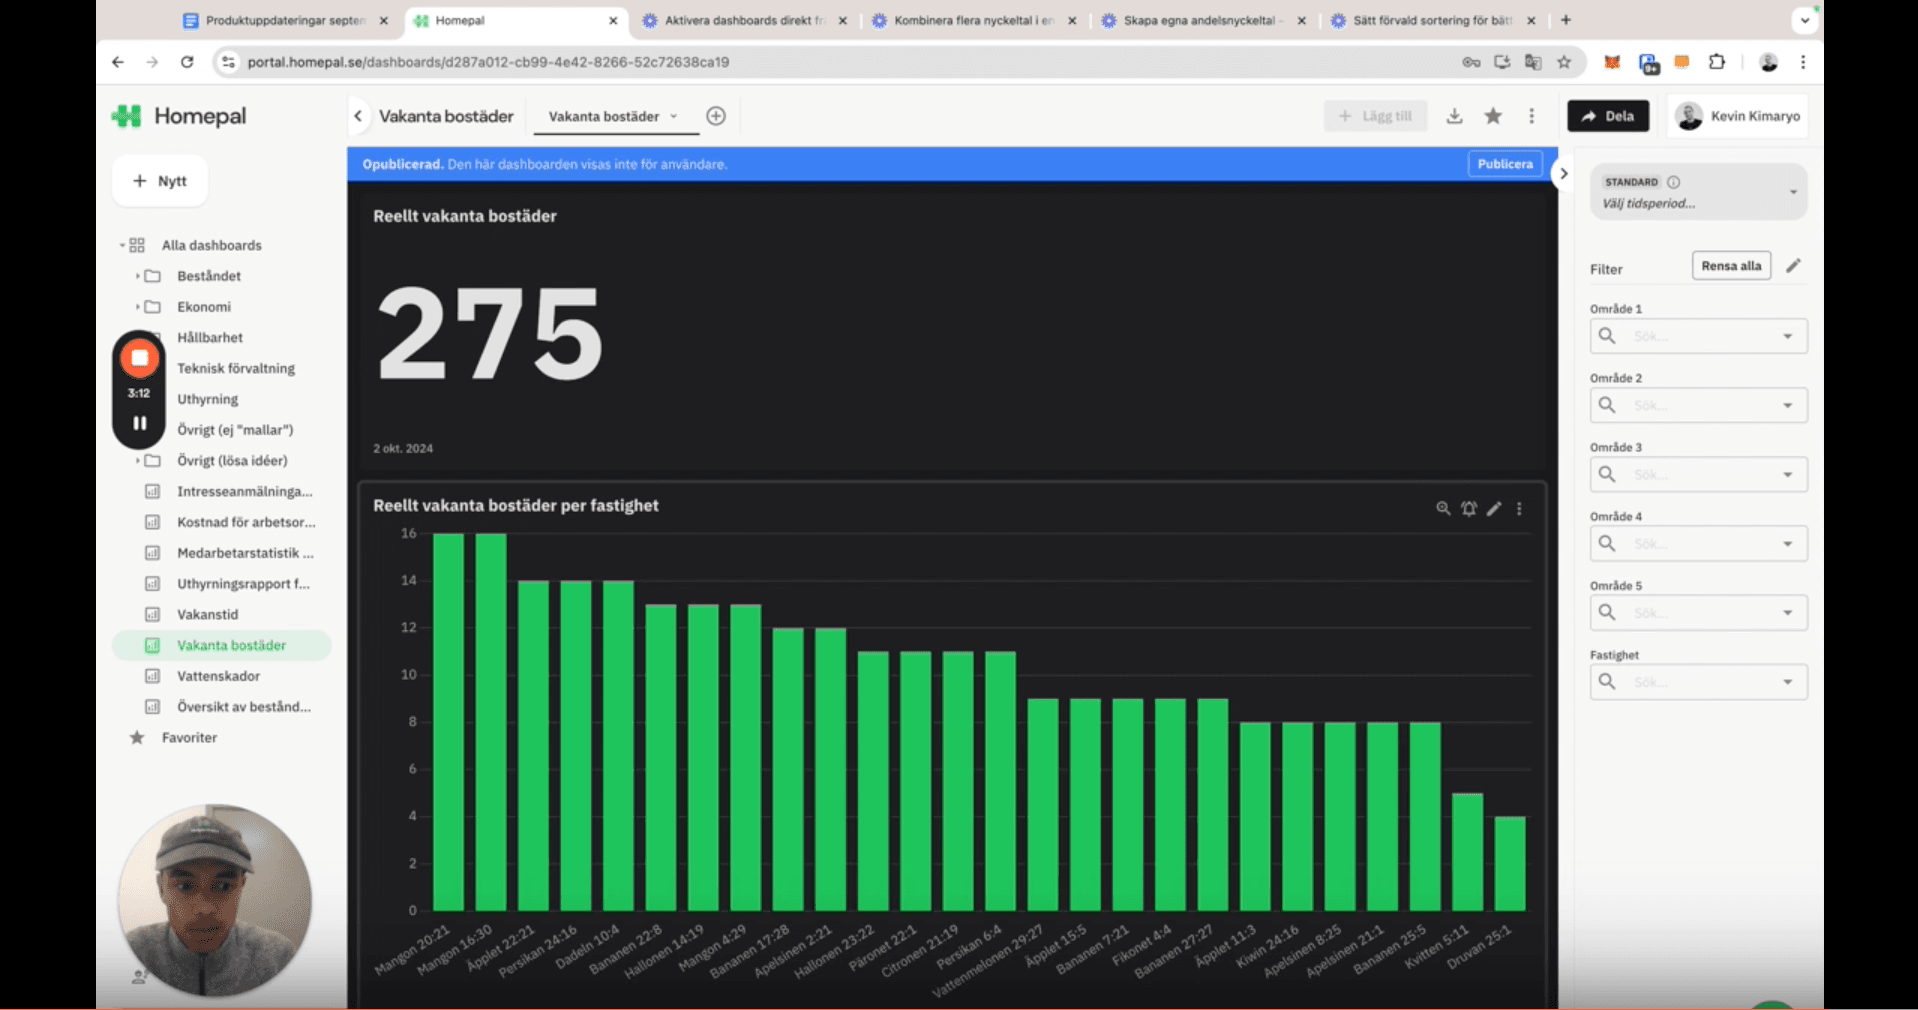Switch to Kombinera flera nyckeltal browser tab
The width and height of the screenshot is (1918, 1010).
point(974,20)
